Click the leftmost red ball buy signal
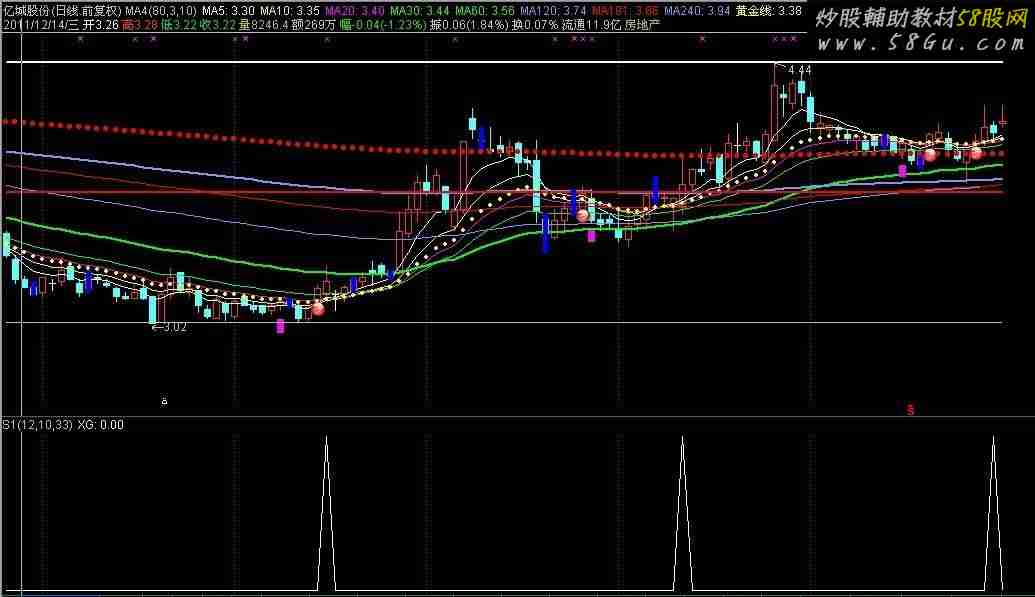1035x597 pixels. pos(318,309)
